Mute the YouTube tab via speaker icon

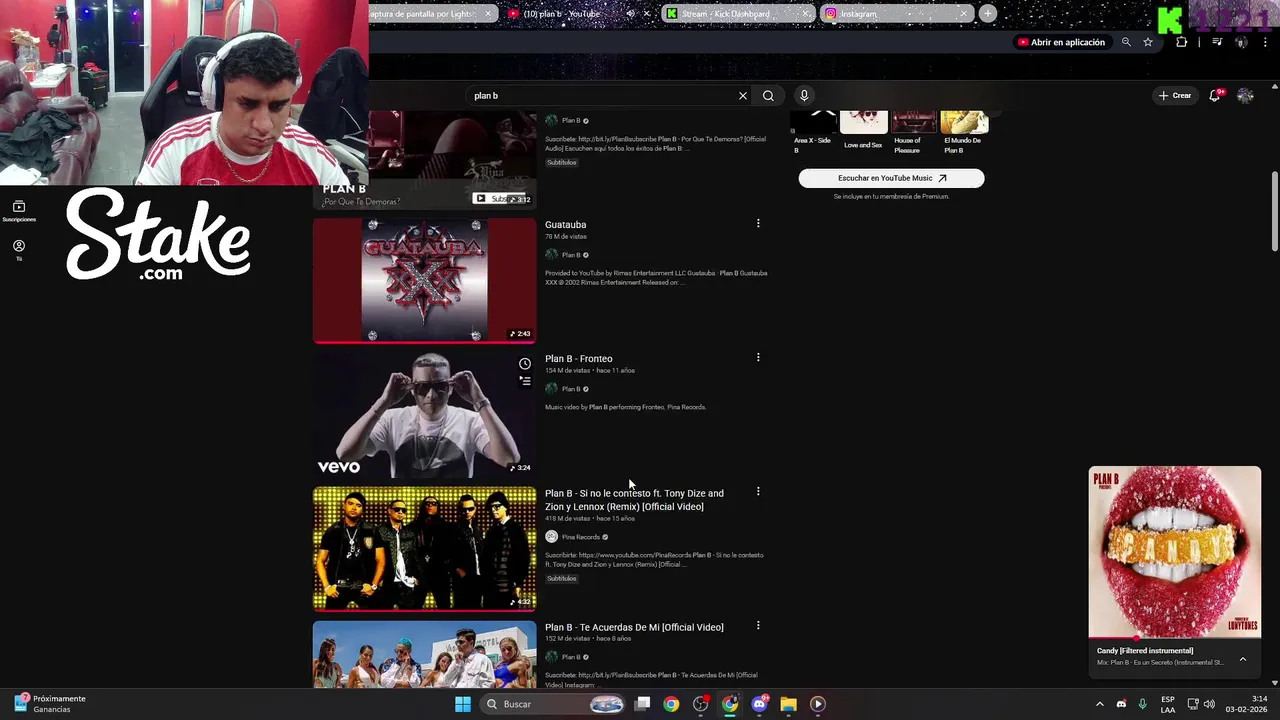click(630, 14)
